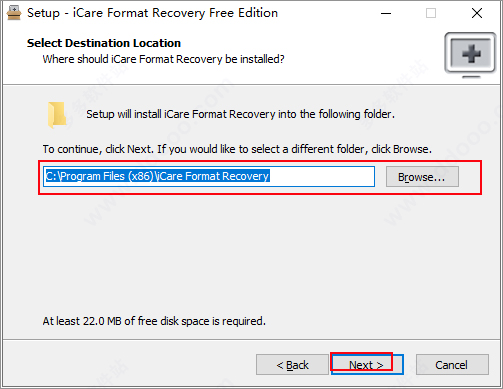Click the disabled maximize button

click(431, 13)
